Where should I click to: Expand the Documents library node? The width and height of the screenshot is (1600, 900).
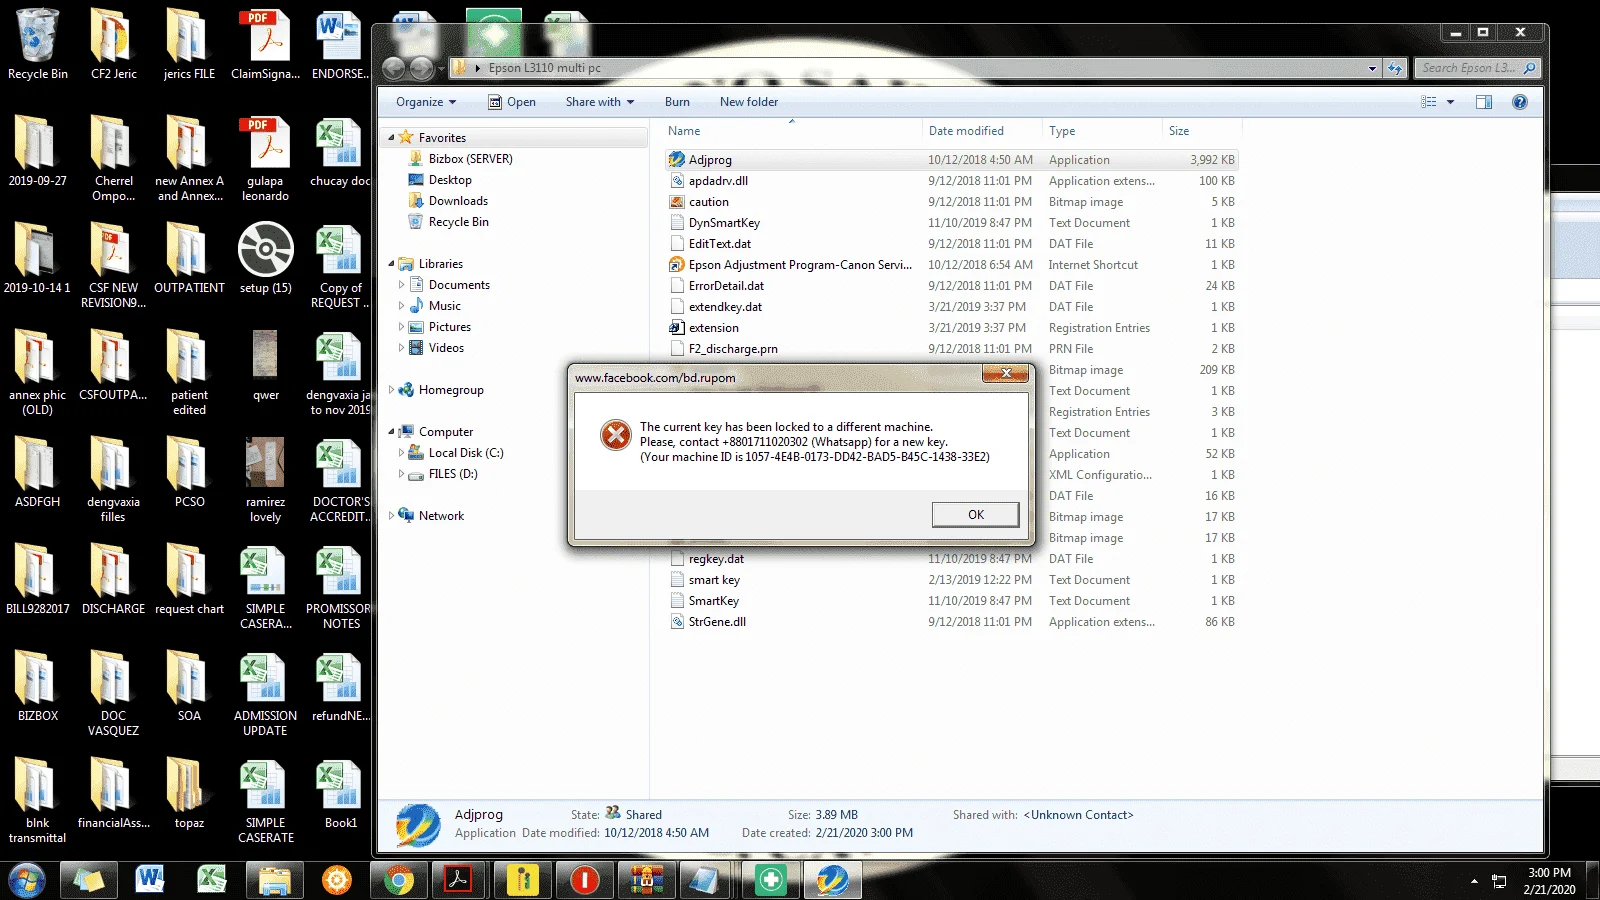click(x=401, y=285)
